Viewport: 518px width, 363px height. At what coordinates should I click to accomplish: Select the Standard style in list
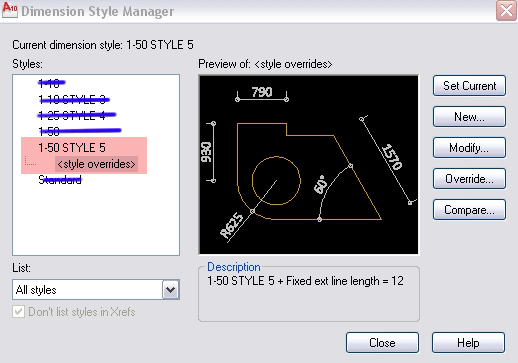pyautogui.click(x=60, y=180)
